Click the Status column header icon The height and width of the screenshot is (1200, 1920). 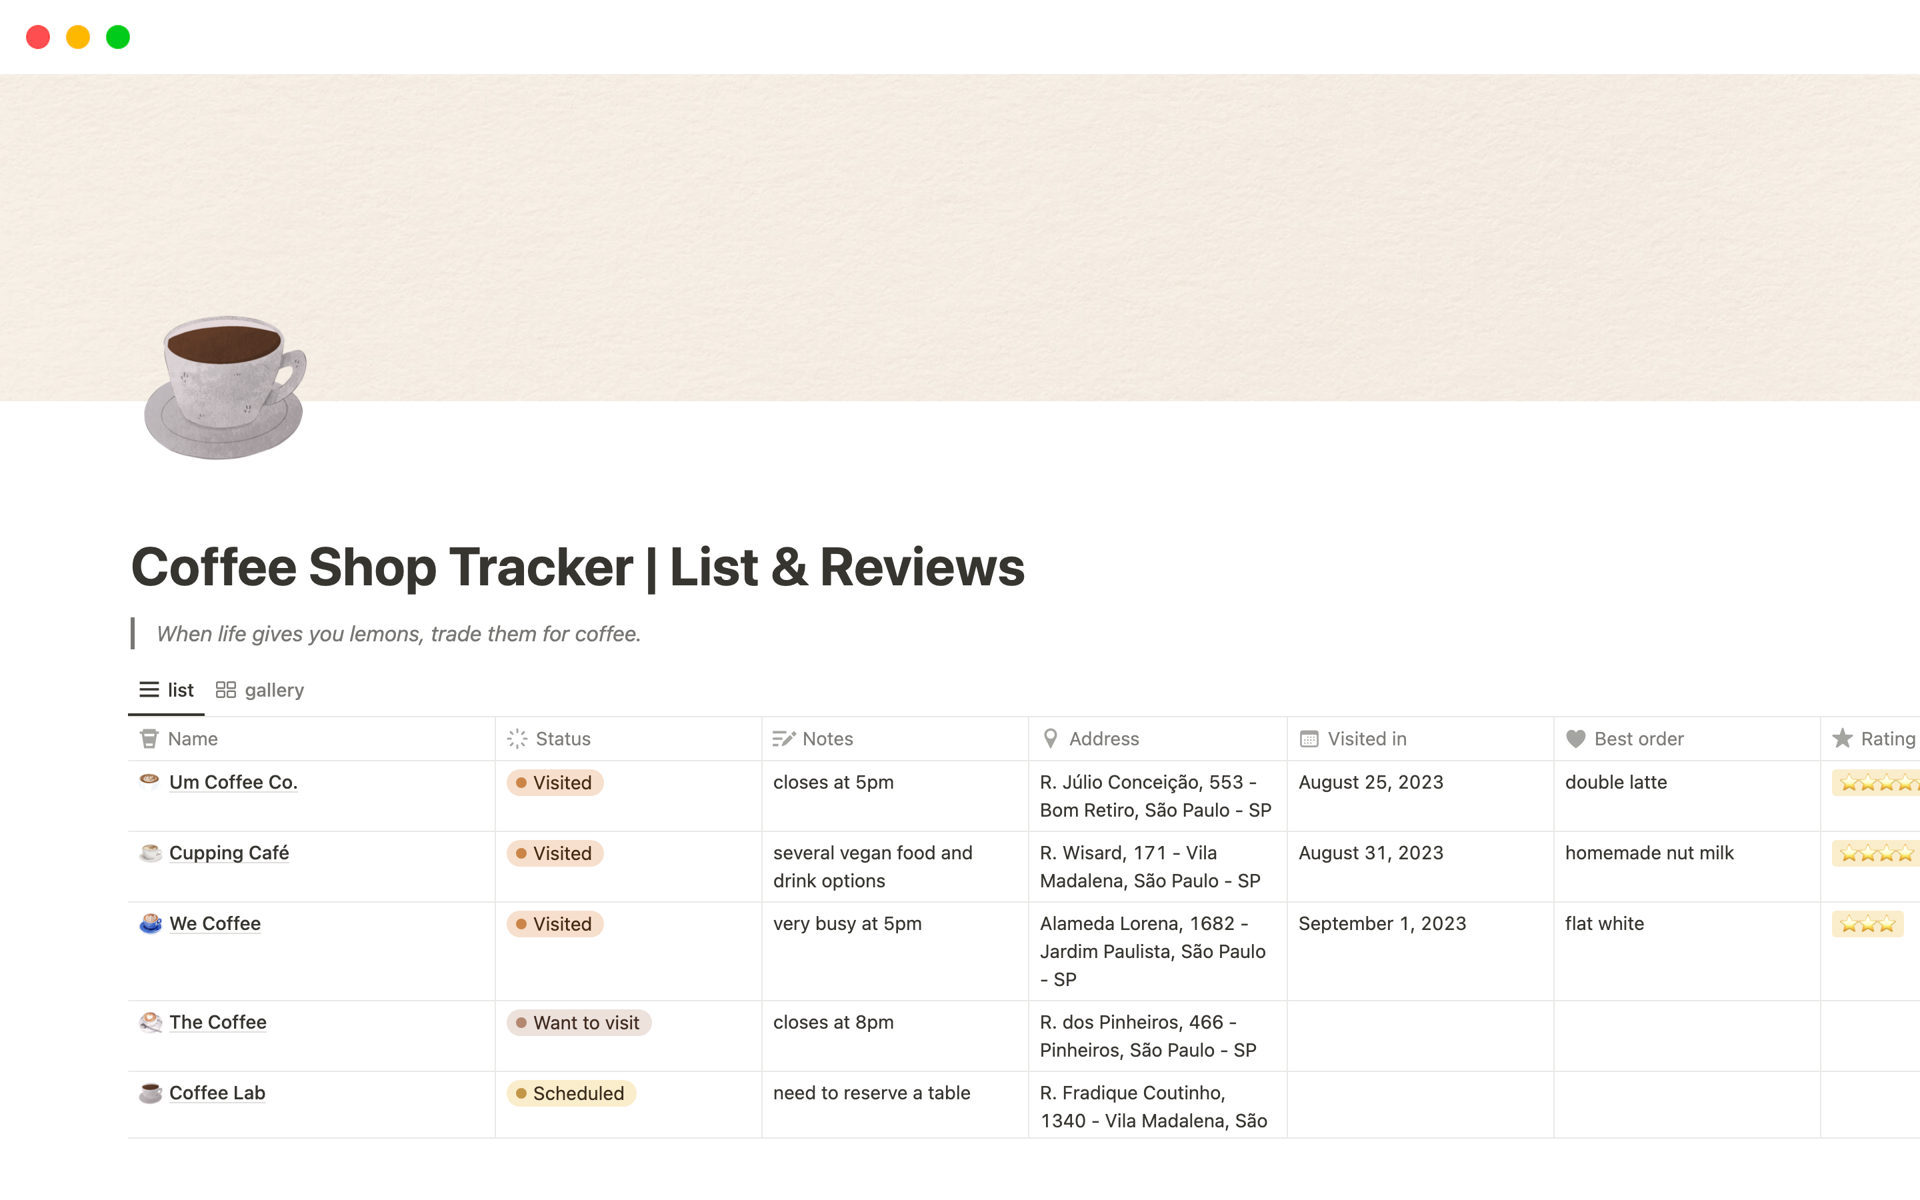click(x=518, y=737)
